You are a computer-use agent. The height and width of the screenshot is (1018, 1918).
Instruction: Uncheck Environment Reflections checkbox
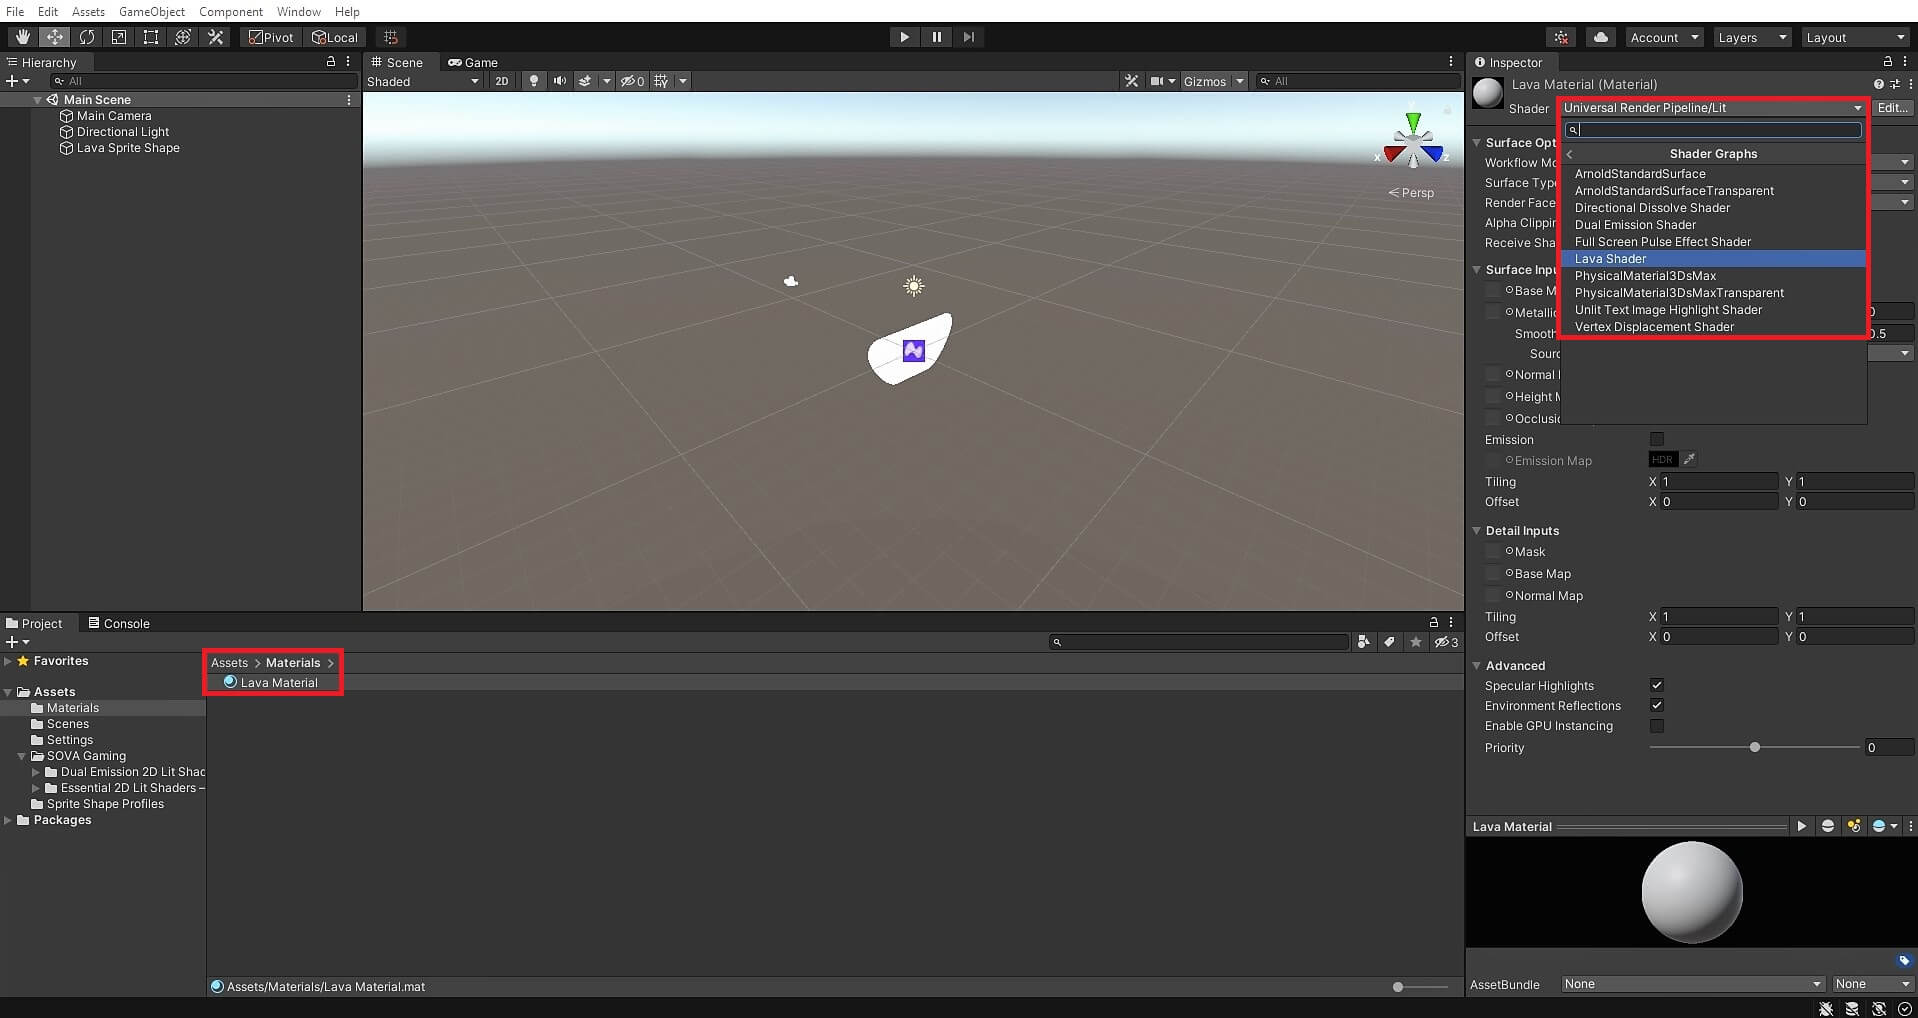(1657, 705)
